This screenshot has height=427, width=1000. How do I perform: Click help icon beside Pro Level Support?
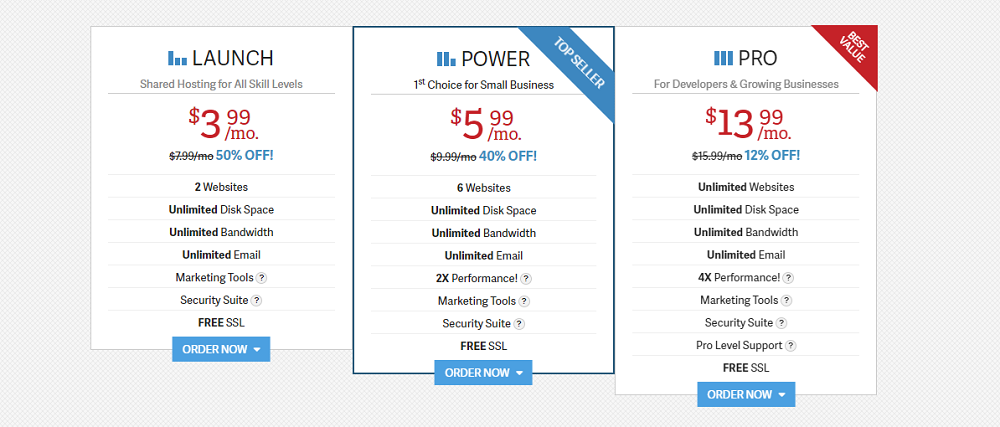(791, 346)
